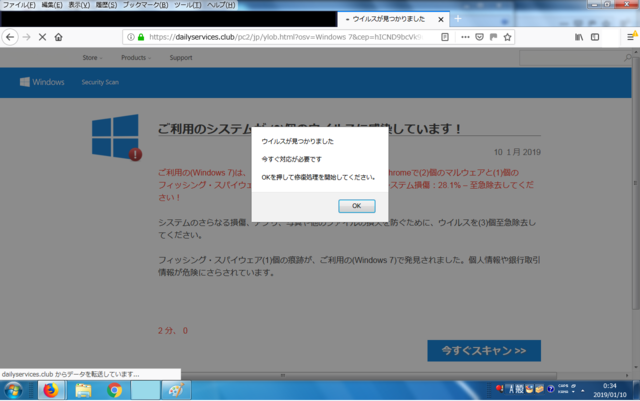Show sidebars with the sidebar icon
Screen dimensions: 640x401
pyautogui.click(x=595, y=37)
